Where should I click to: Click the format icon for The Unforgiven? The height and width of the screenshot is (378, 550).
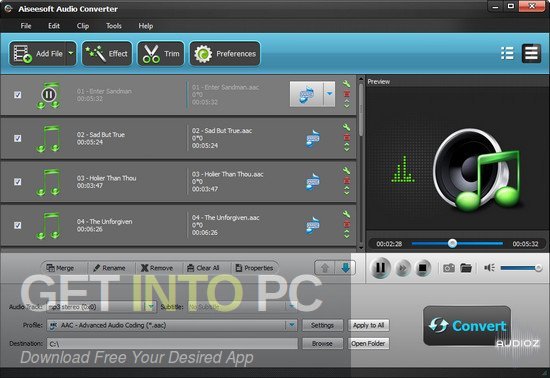click(313, 225)
